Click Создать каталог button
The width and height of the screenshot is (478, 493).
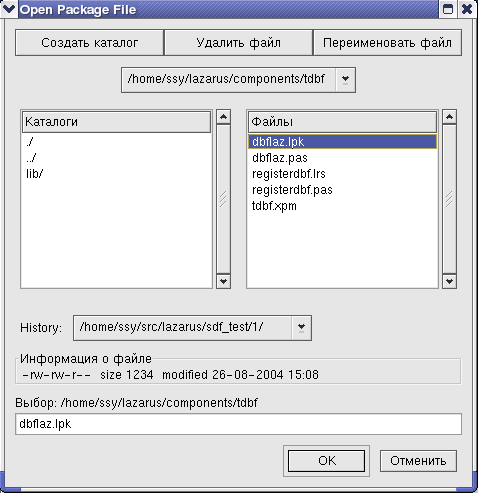pos(89,43)
